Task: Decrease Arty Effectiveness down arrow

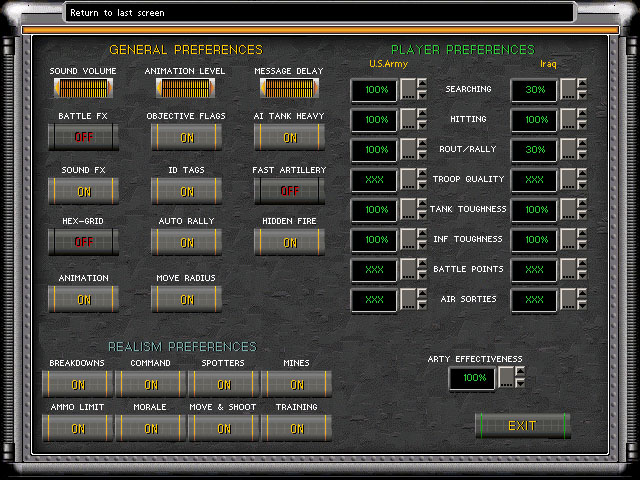Action: [520, 383]
